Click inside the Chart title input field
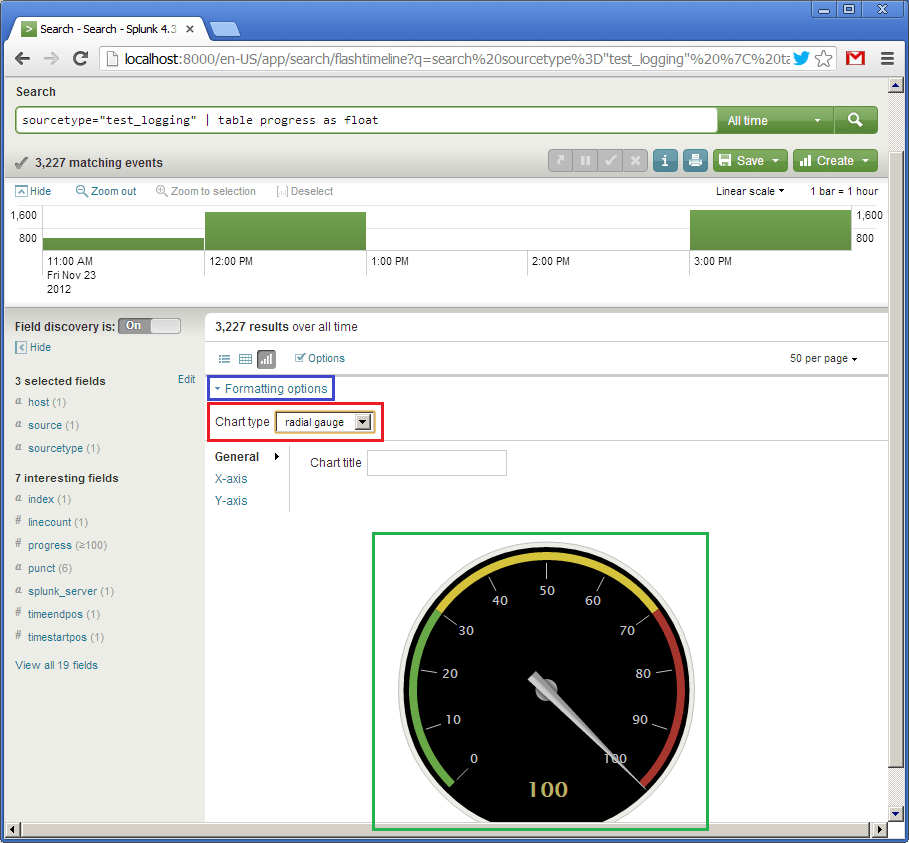The height and width of the screenshot is (843, 909). (x=436, y=462)
